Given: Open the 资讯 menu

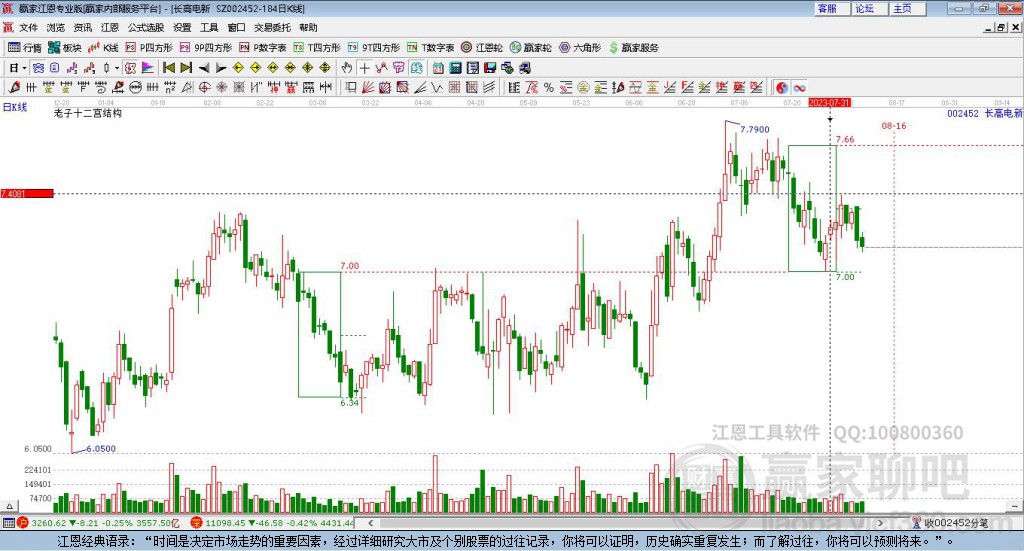Looking at the screenshot, I should 83,27.
